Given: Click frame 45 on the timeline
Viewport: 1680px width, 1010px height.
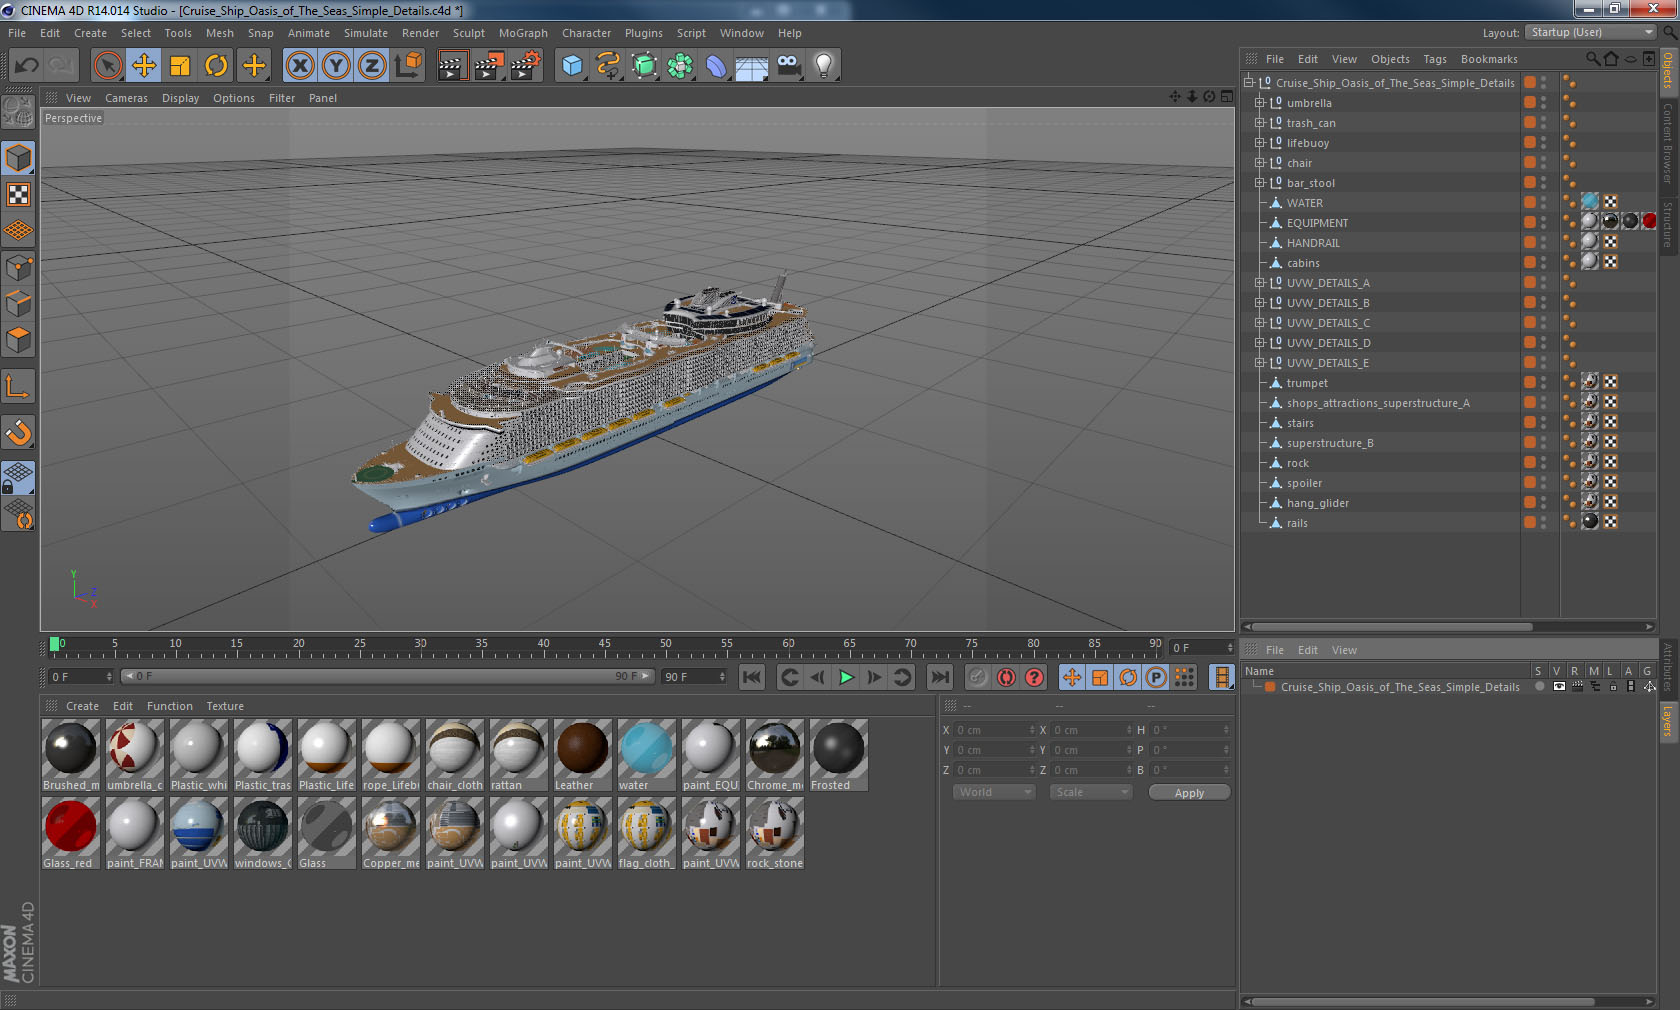Looking at the screenshot, I should pyautogui.click(x=604, y=646).
